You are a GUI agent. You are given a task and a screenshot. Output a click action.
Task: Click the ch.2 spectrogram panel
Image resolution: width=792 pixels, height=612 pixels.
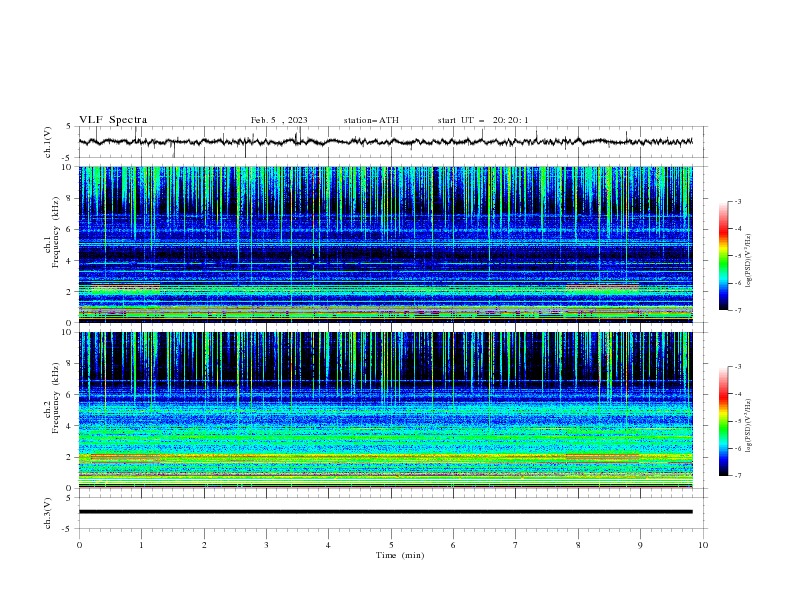click(x=386, y=410)
